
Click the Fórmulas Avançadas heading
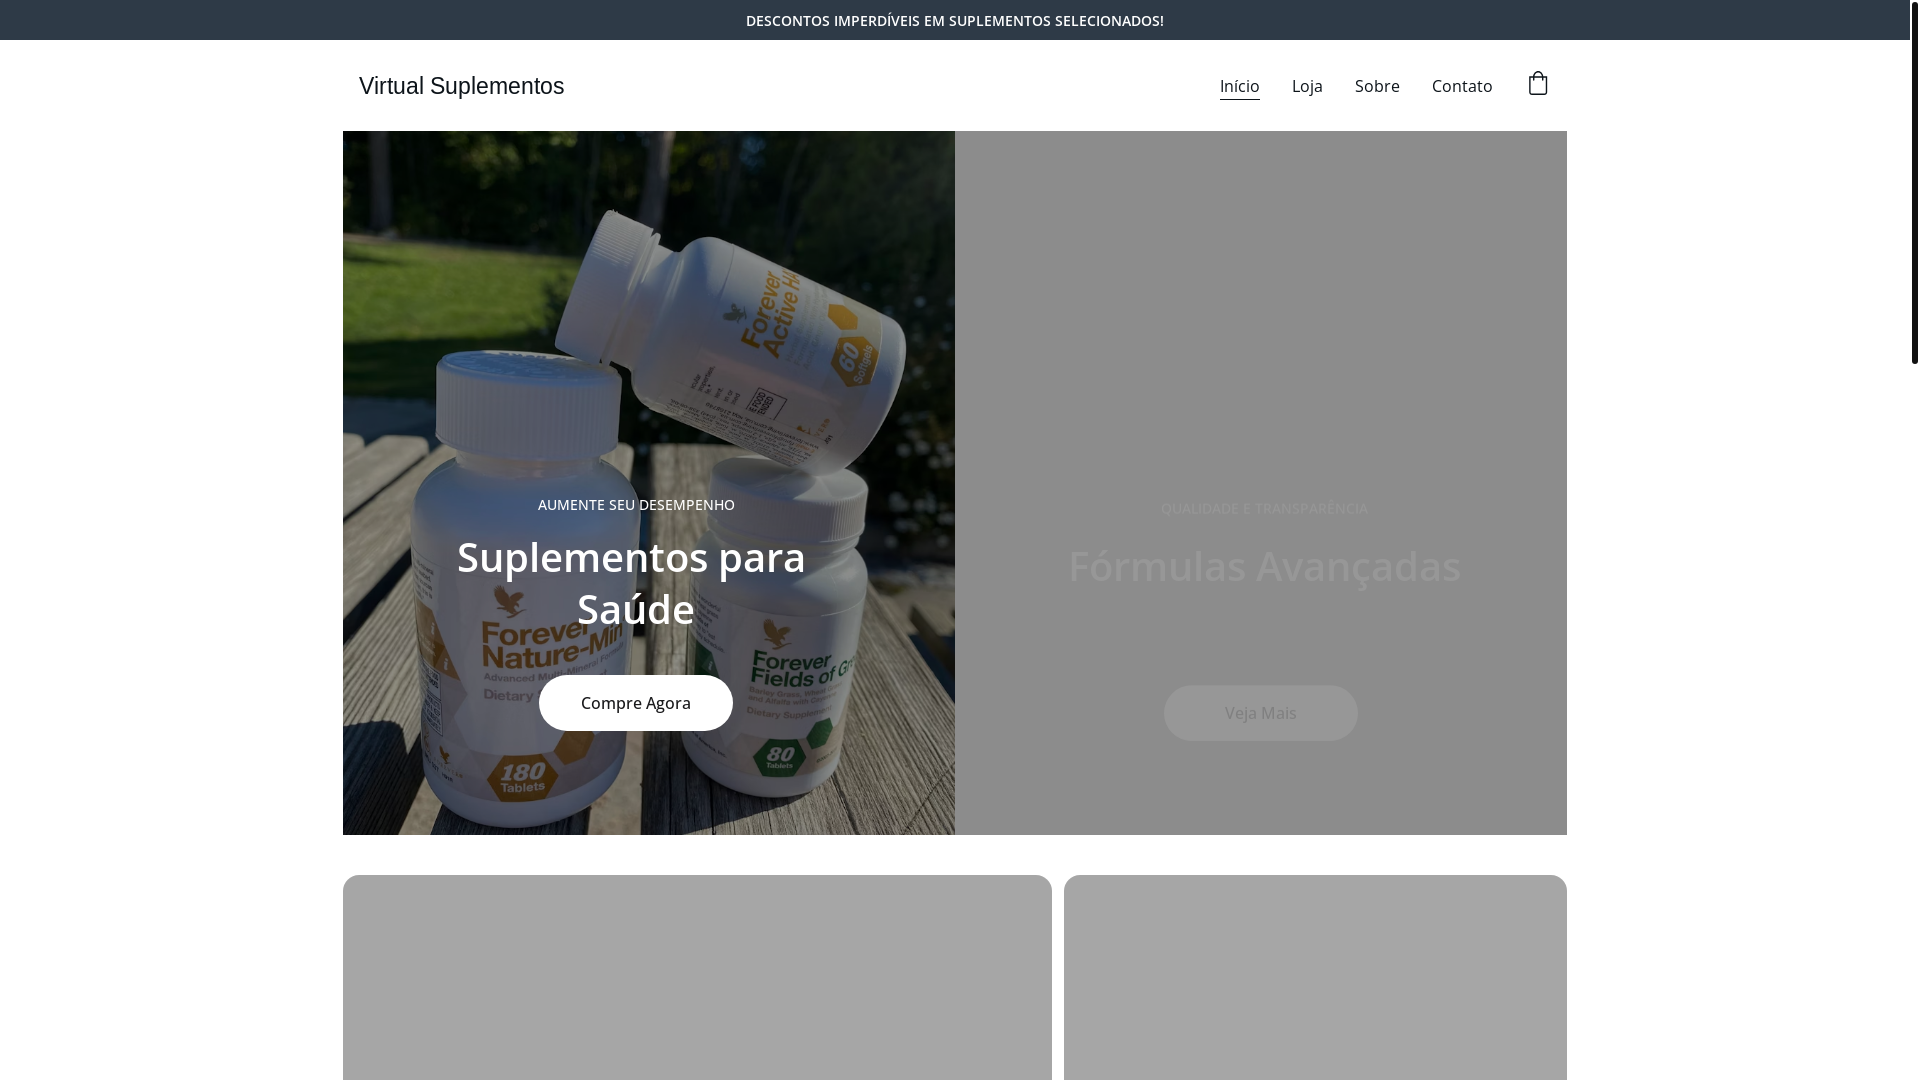[x=1264, y=567]
